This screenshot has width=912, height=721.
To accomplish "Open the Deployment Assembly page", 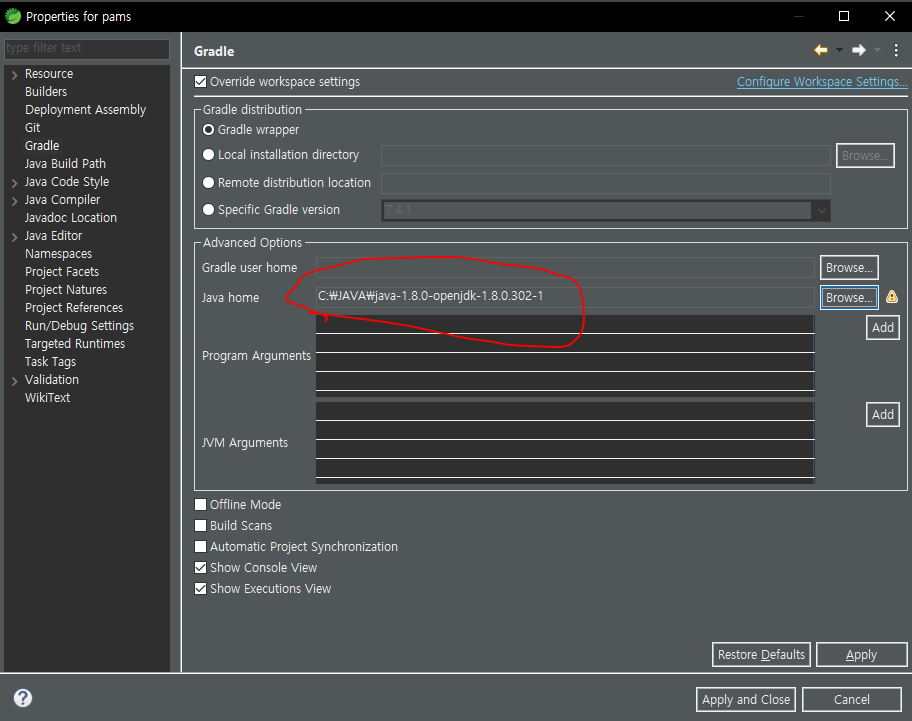I will [x=86, y=109].
